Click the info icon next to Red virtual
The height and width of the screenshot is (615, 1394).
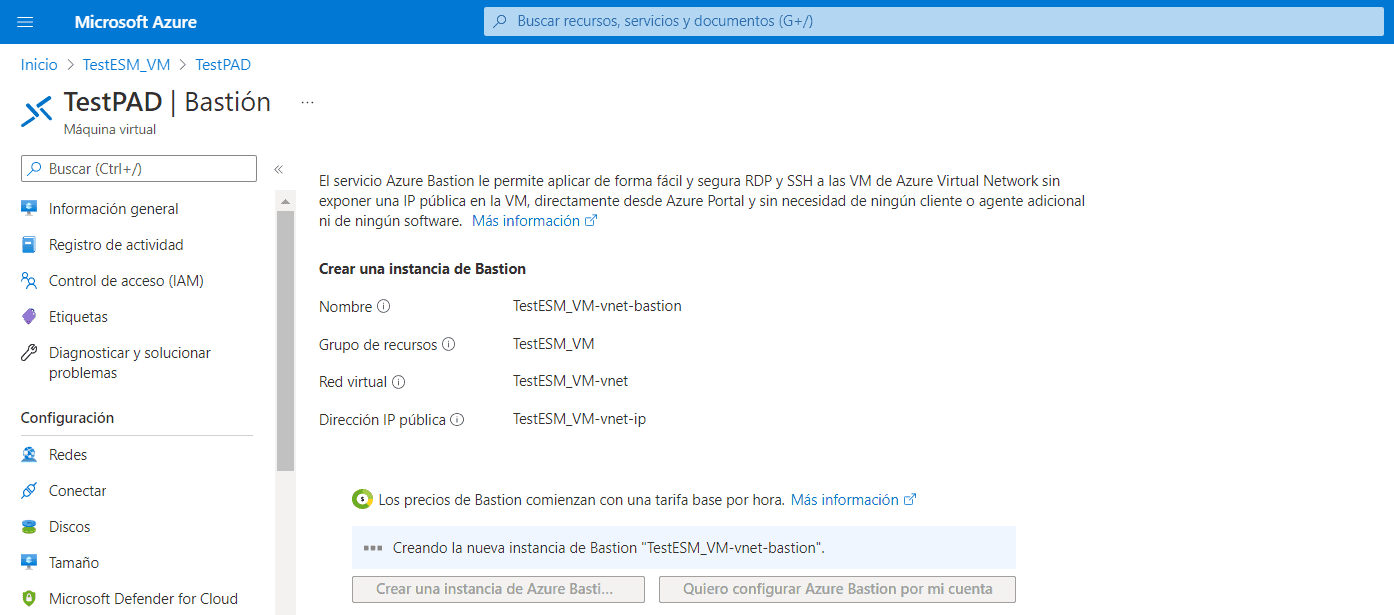coord(399,382)
